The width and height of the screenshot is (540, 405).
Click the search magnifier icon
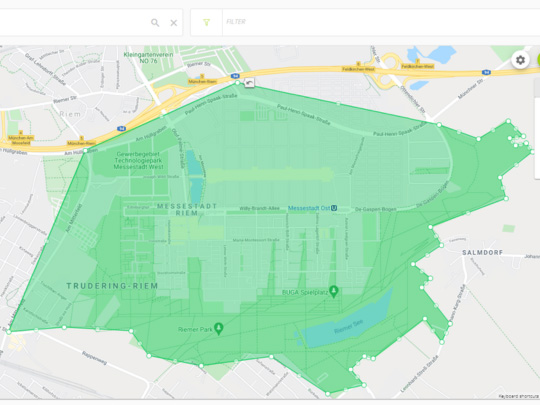pyautogui.click(x=155, y=23)
